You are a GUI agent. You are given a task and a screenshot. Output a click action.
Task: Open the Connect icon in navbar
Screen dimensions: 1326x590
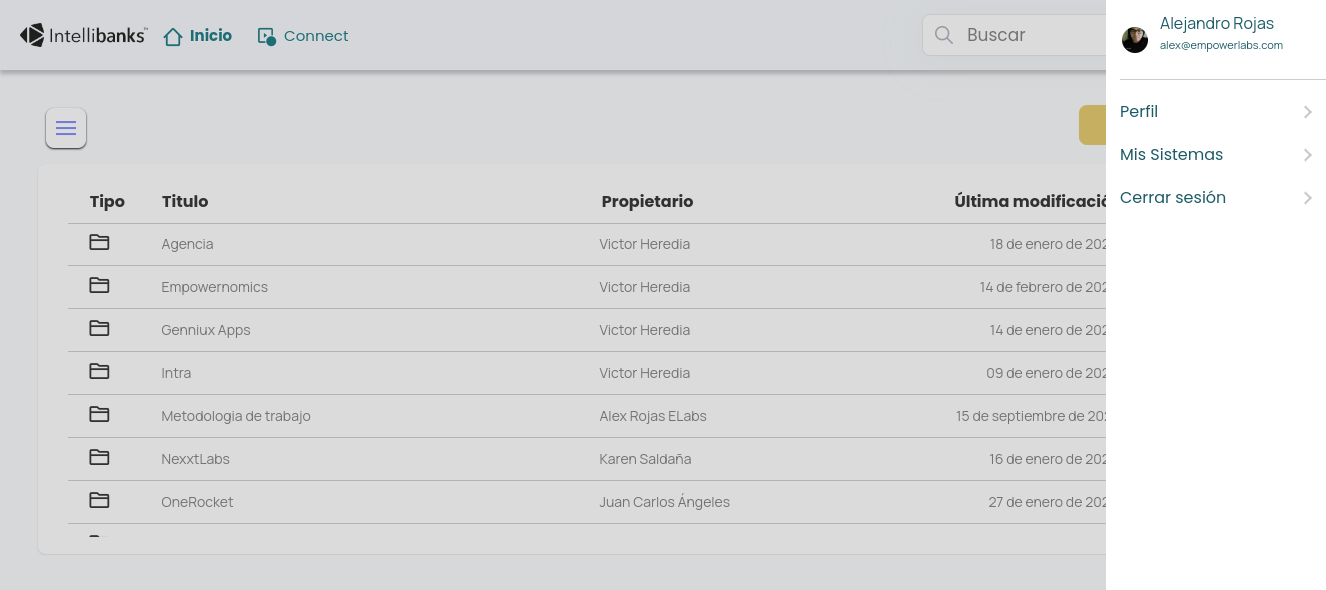coord(266,36)
